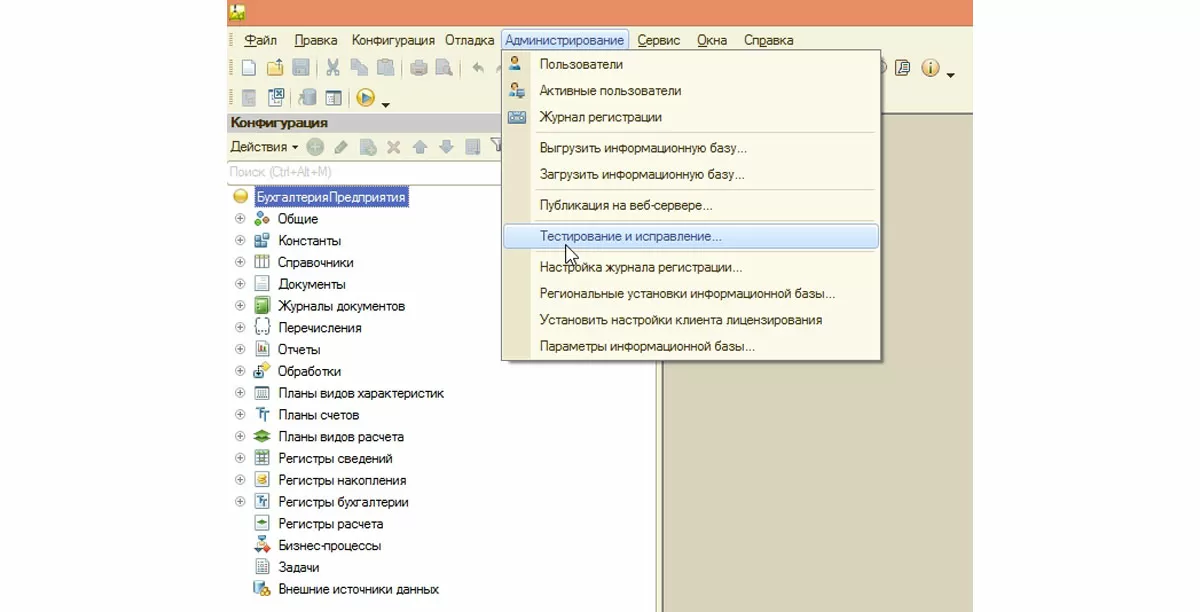This screenshot has width=1200, height=612.
Task: Click the syntax helper icon beside info
Action: coord(903,69)
